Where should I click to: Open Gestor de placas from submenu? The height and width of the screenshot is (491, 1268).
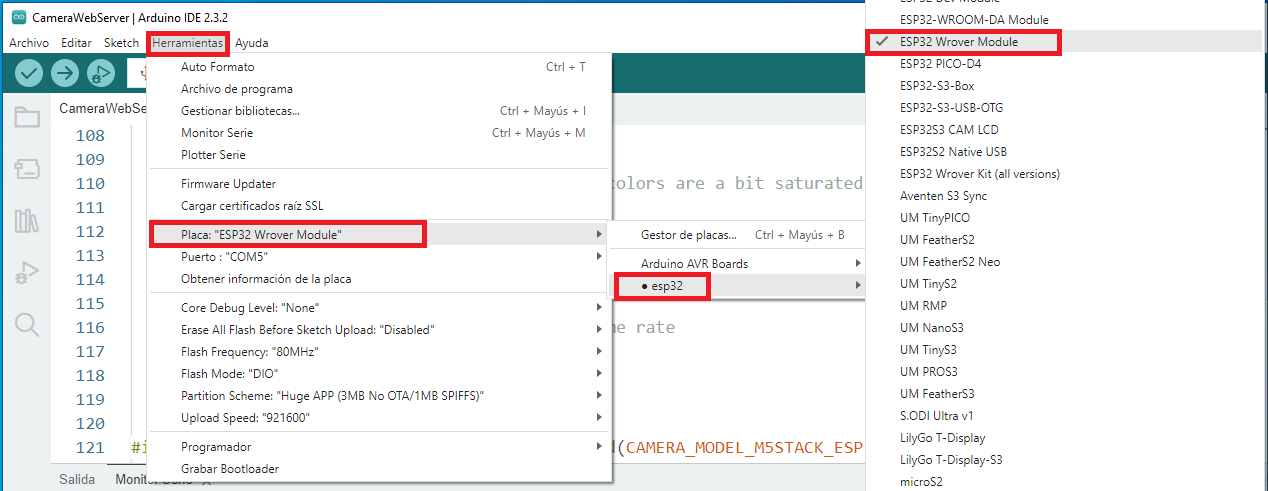pyautogui.click(x=688, y=235)
